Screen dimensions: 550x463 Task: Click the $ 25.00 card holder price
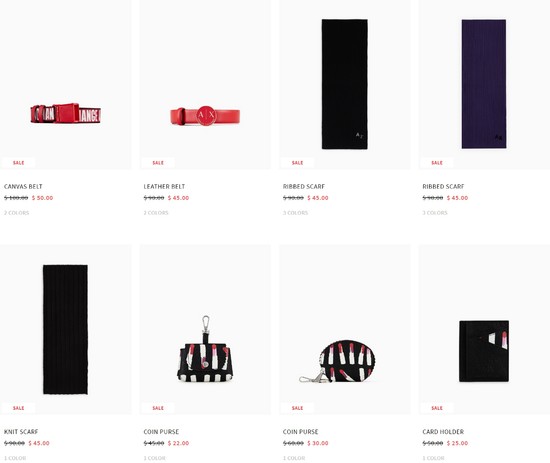point(457,443)
